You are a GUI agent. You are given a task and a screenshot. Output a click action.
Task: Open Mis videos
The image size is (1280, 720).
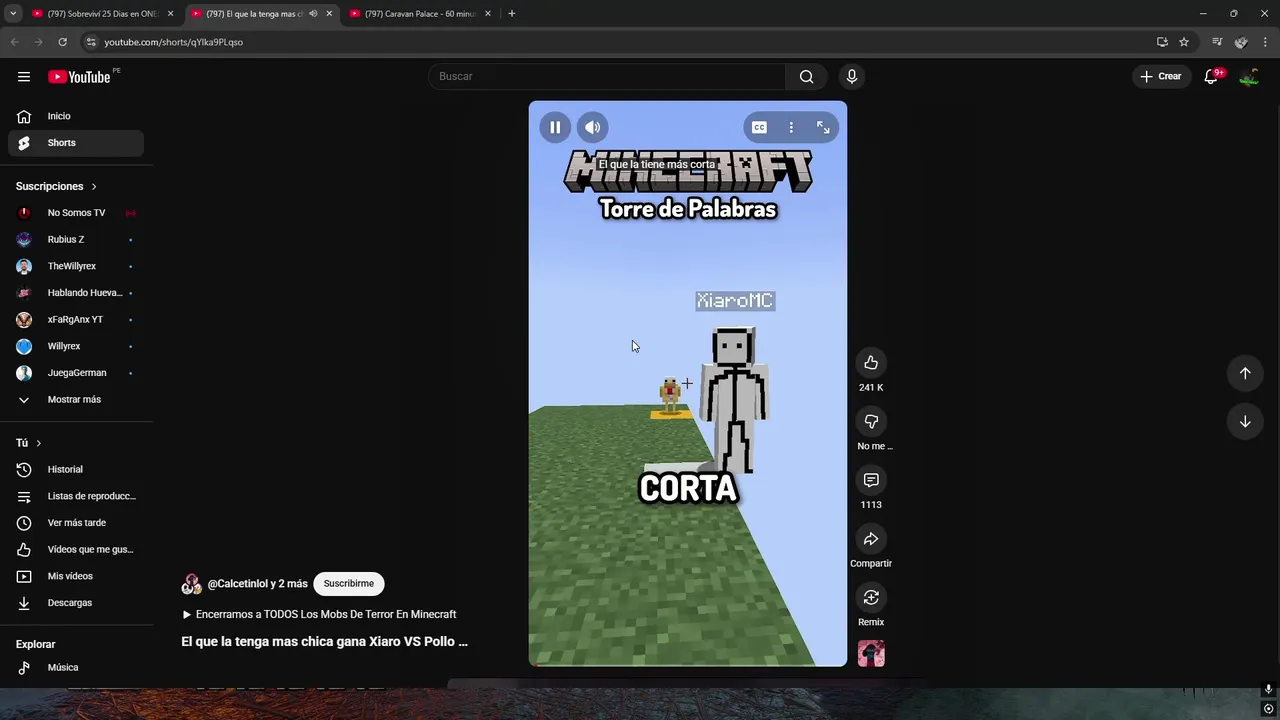tap(76, 576)
